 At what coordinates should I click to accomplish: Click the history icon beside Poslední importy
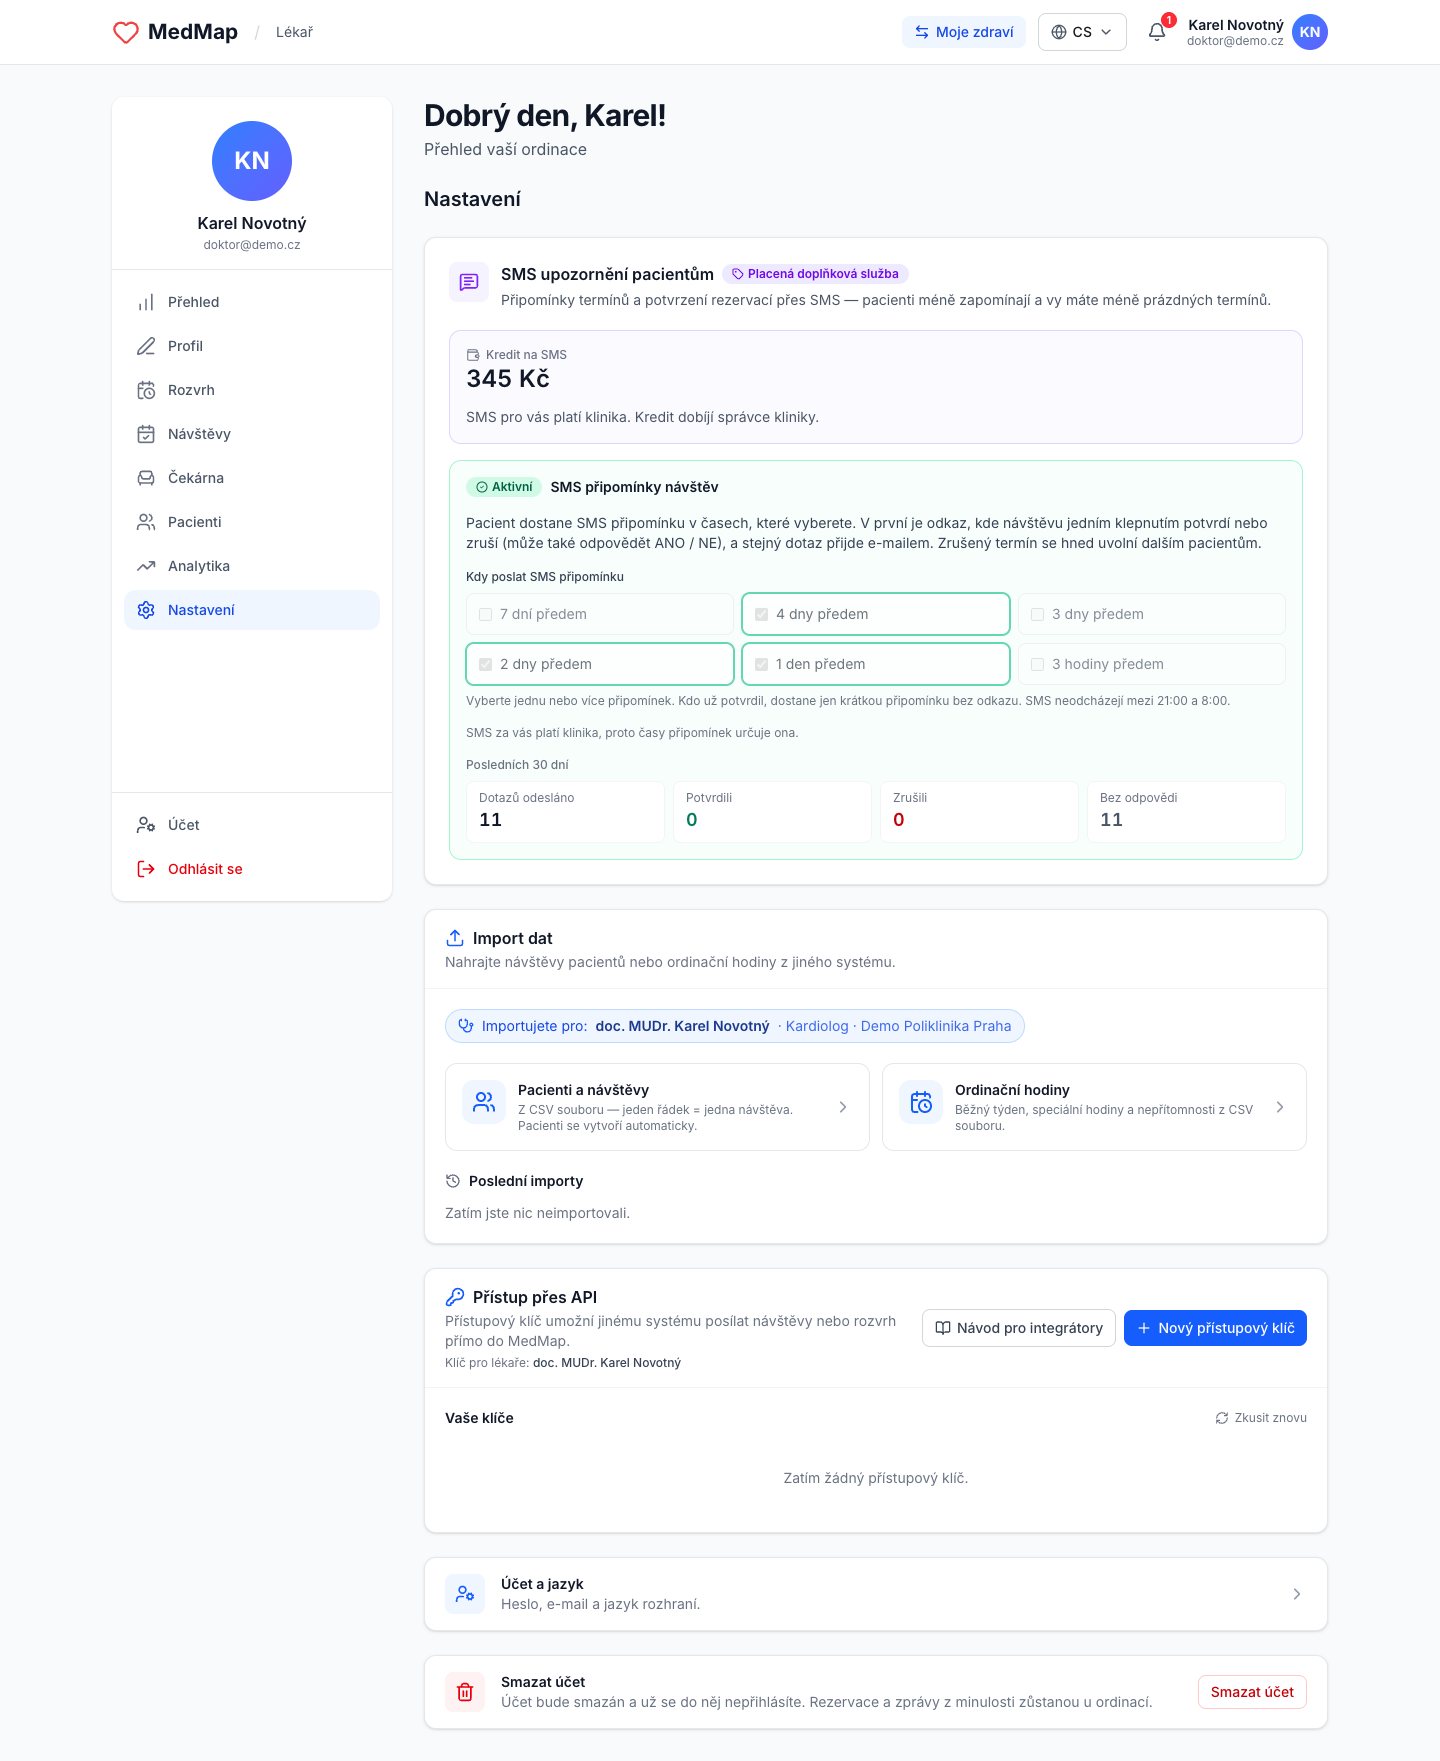[453, 1181]
